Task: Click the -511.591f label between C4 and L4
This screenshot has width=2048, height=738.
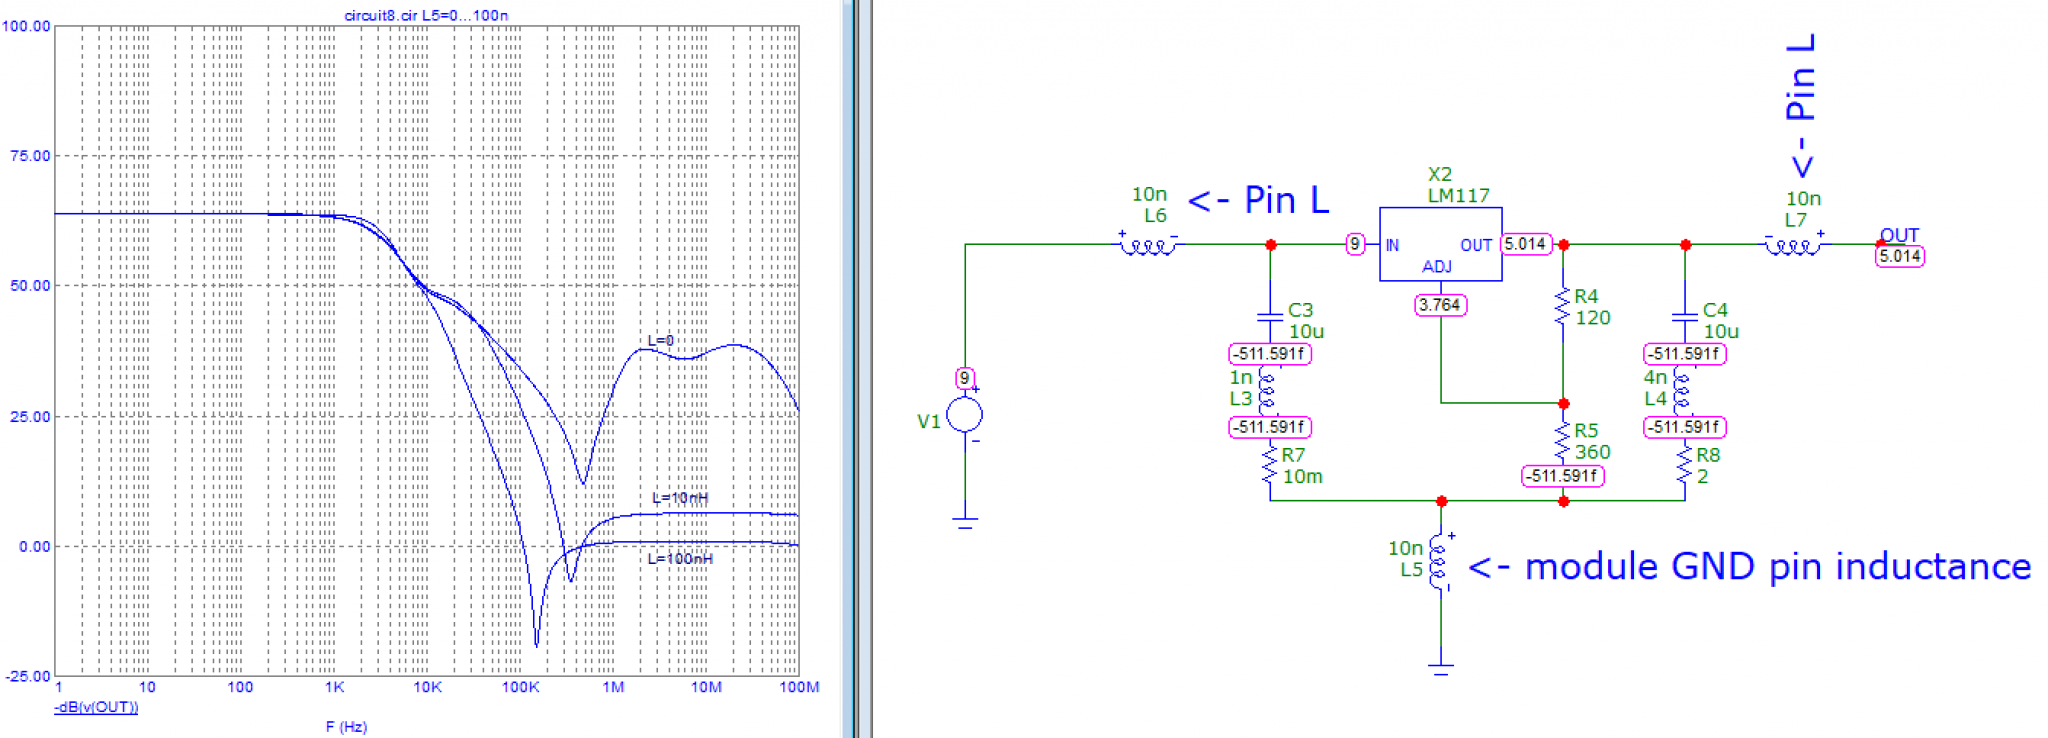Action: [1685, 354]
